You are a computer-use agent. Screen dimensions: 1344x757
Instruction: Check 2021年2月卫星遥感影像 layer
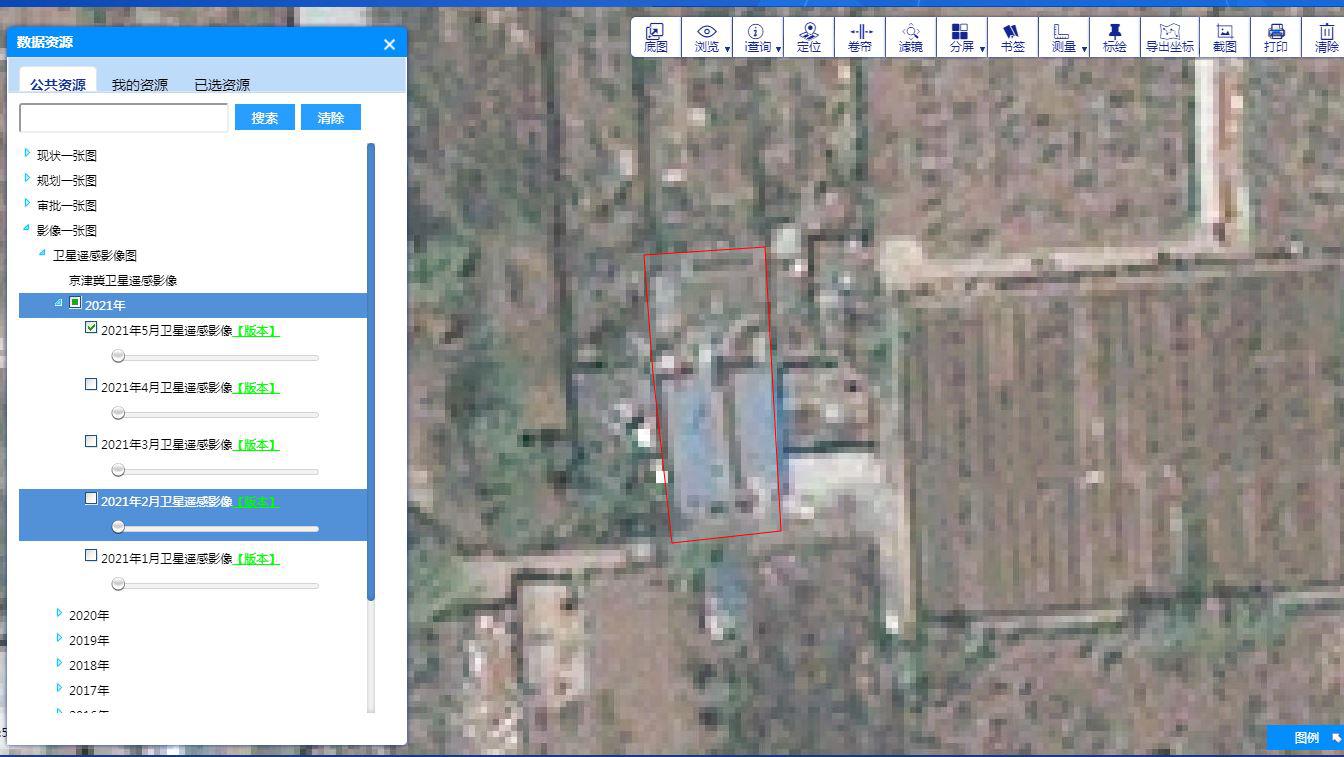click(x=92, y=498)
